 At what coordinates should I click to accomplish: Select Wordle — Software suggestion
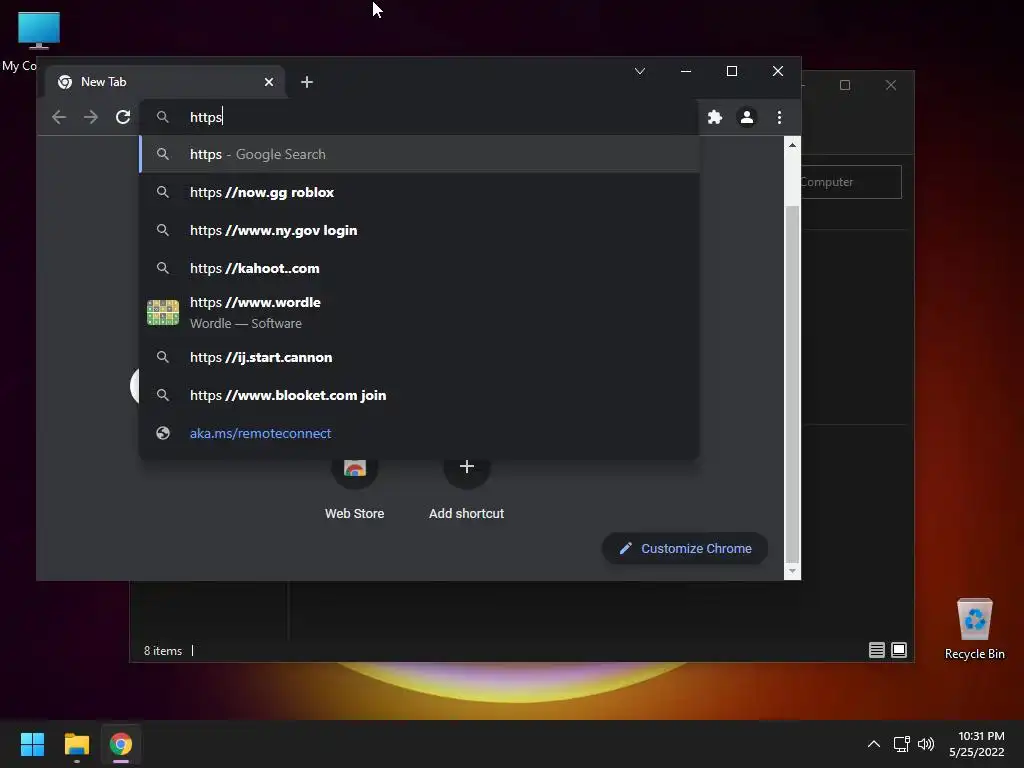point(419,312)
